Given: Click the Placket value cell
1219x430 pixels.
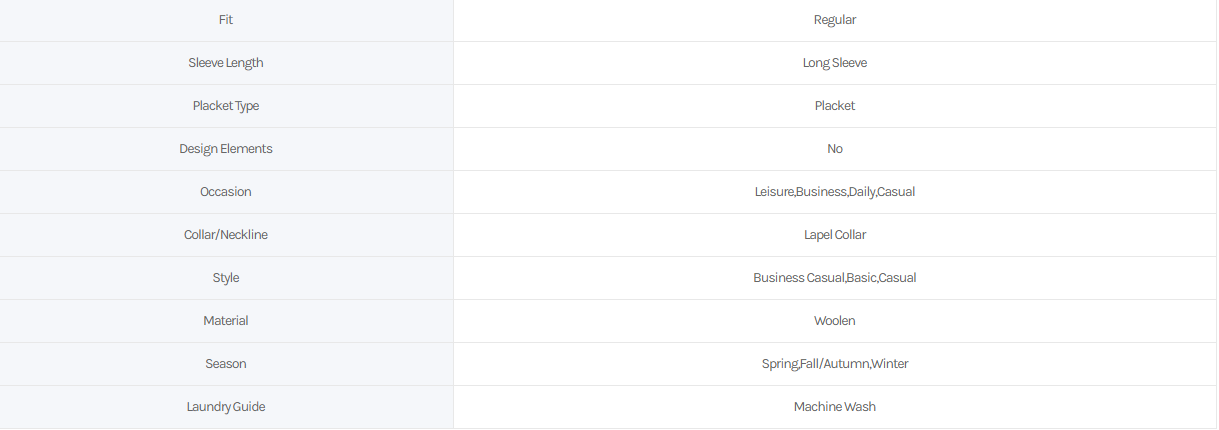Looking at the screenshot, I should [x=835, y=106].
